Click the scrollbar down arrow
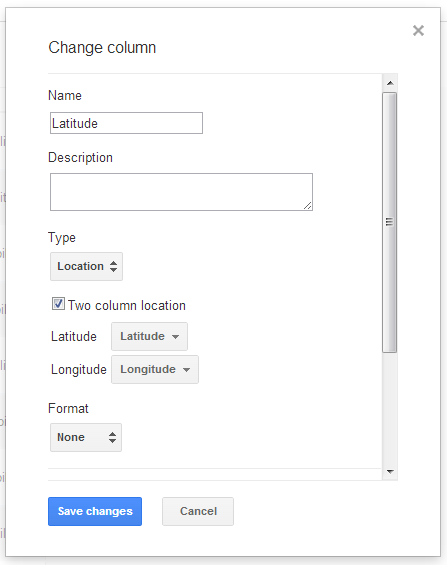 click(390, 471)
